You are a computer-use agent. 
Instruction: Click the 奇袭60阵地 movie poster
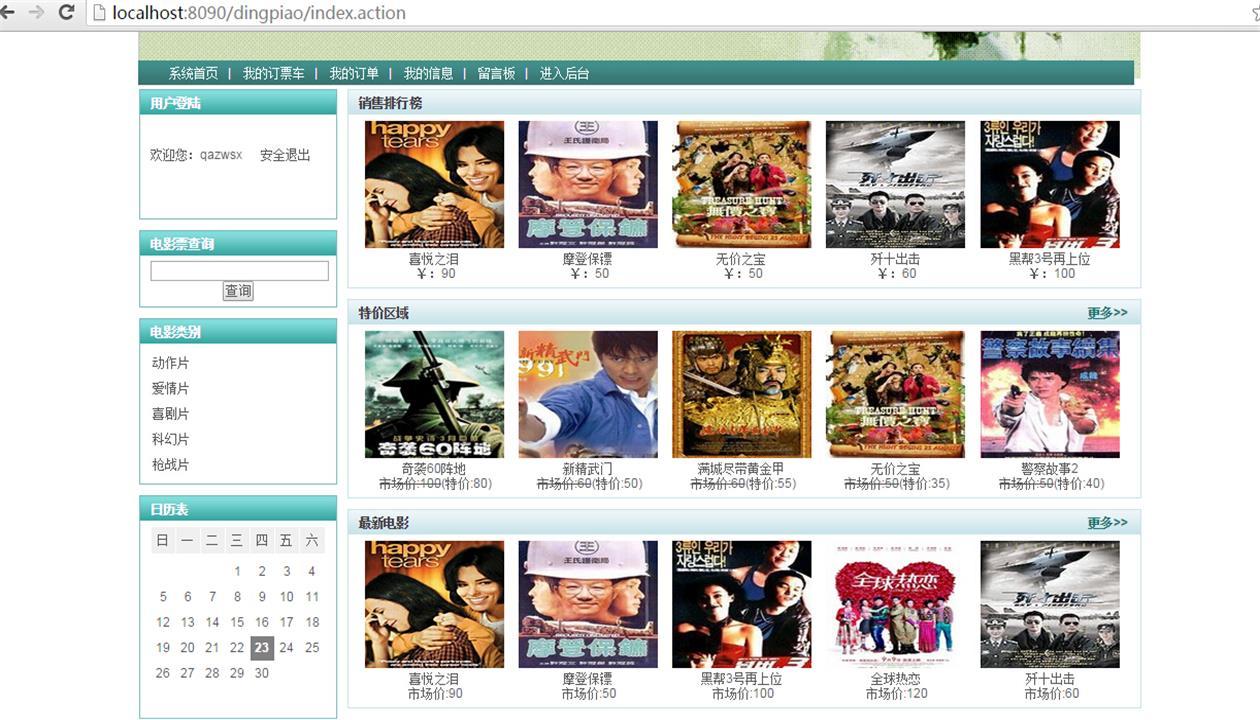(x=434, y=394)
